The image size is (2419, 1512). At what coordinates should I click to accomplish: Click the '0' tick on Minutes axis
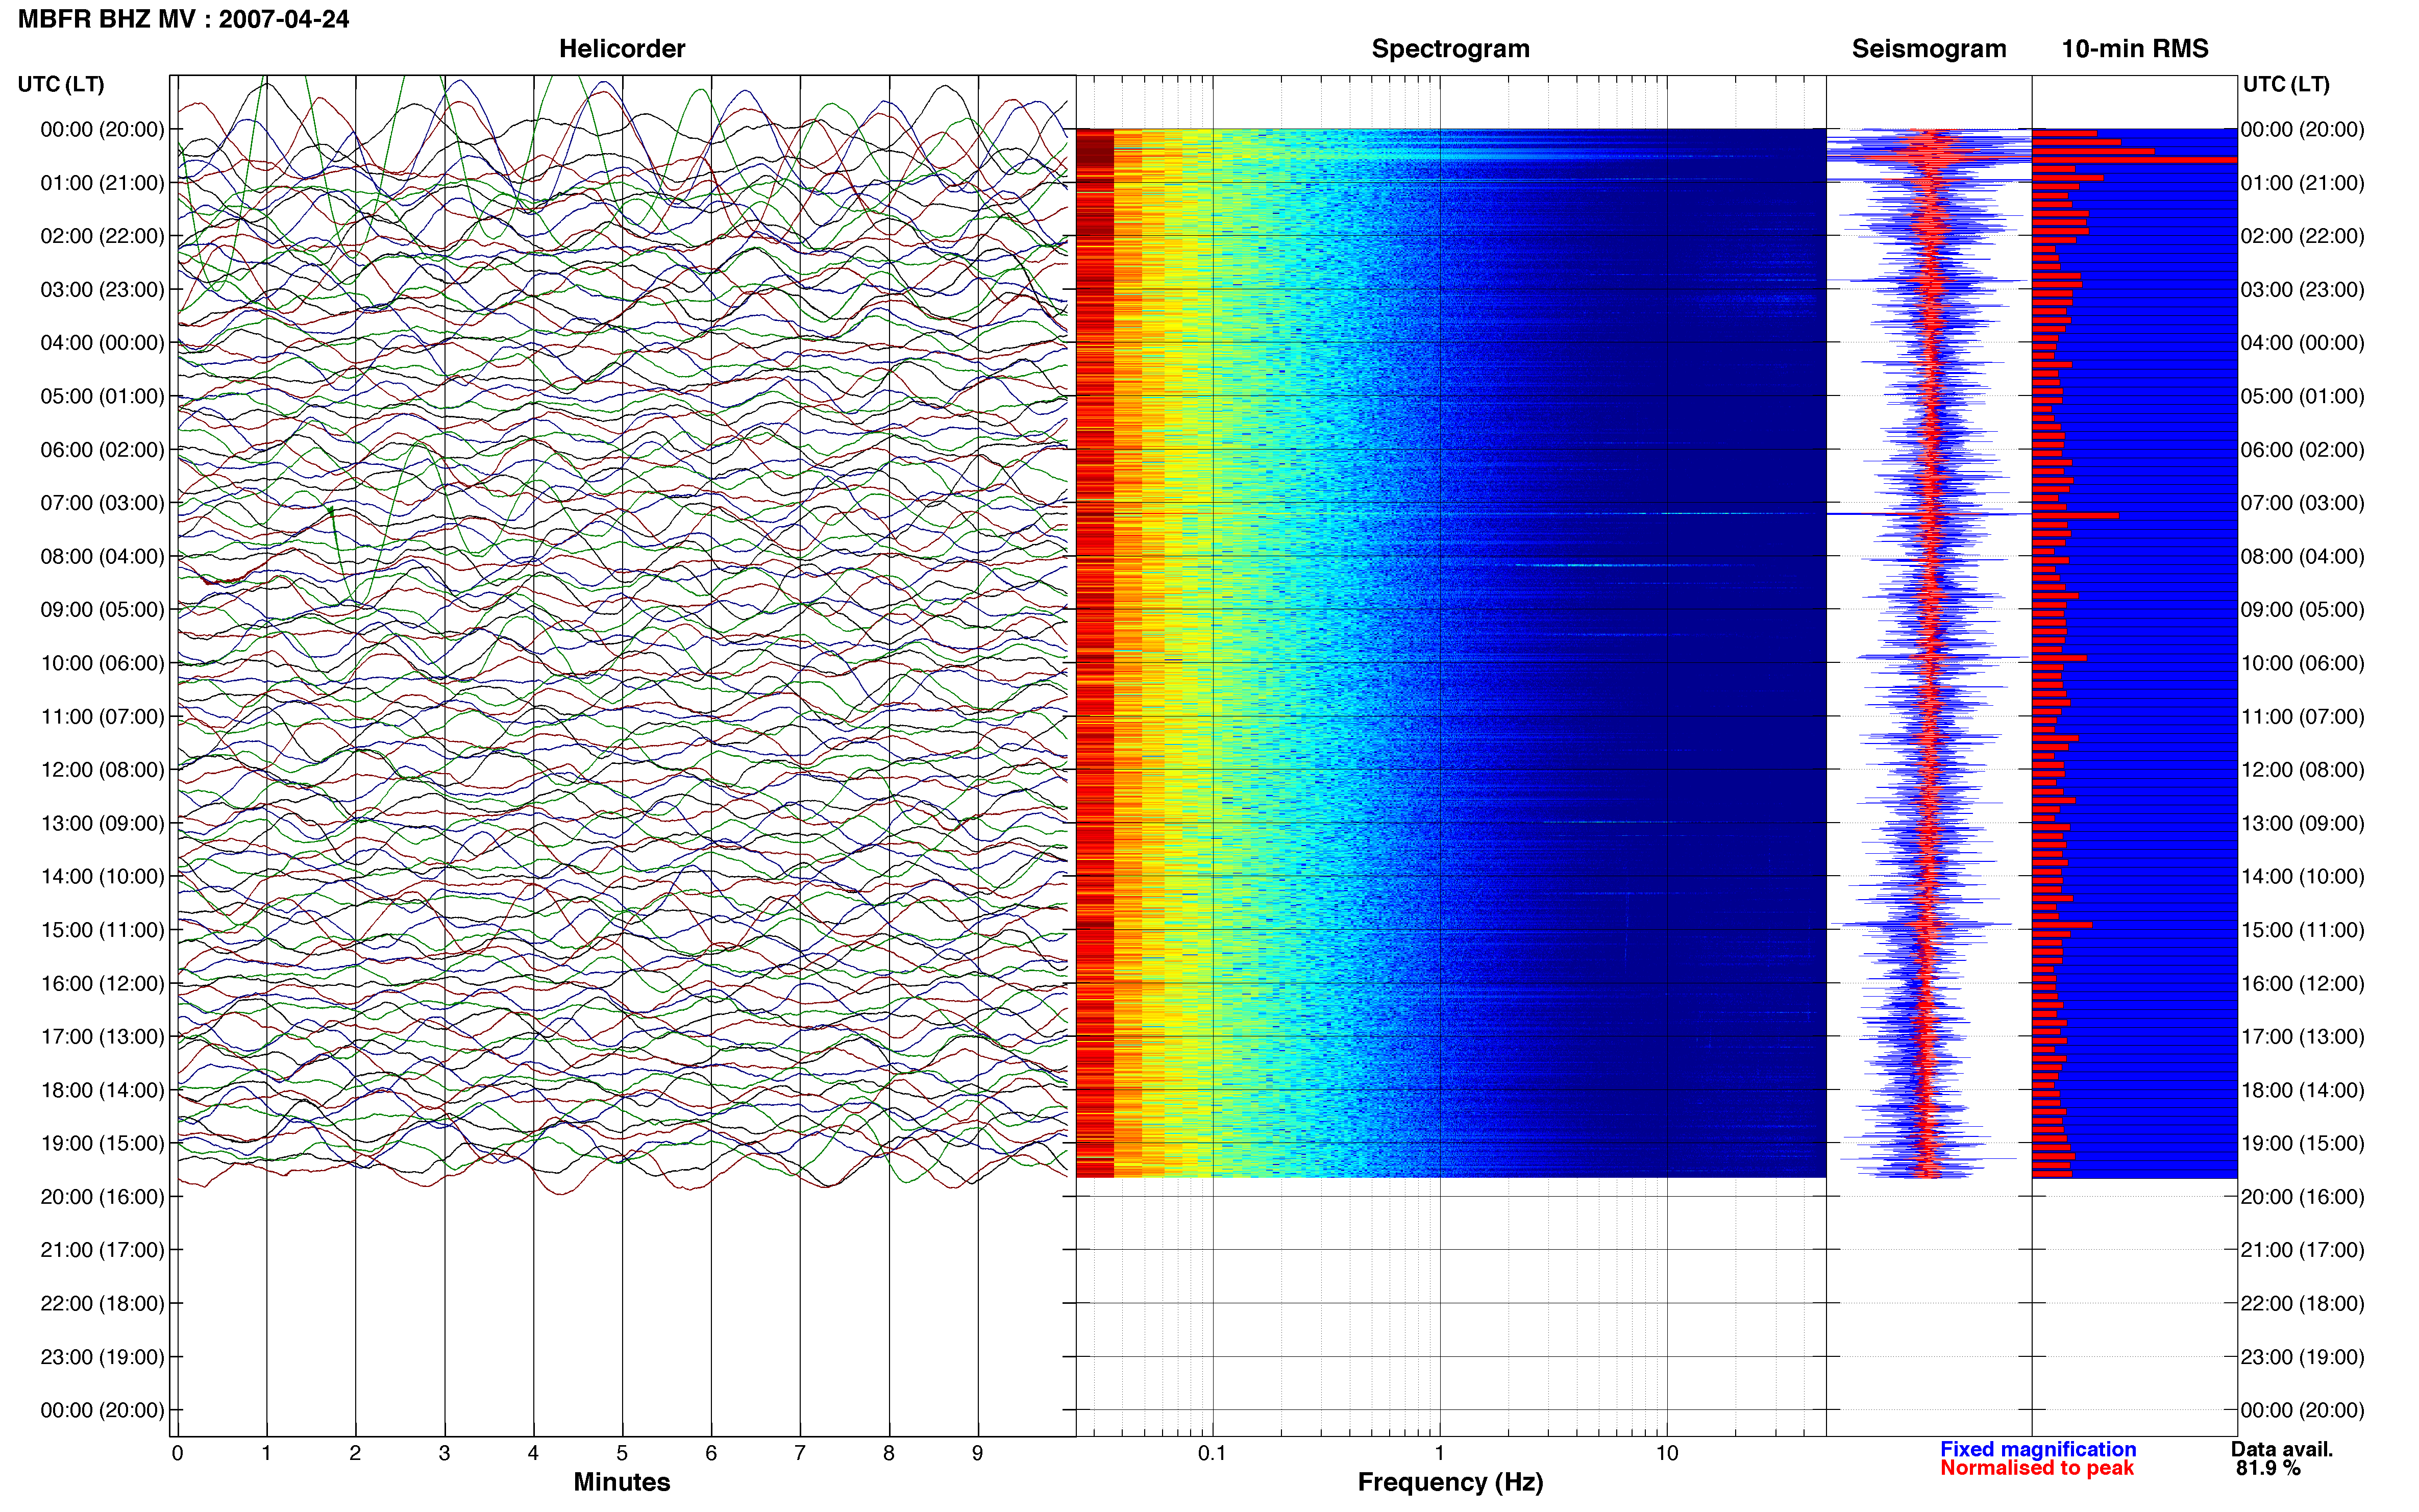[x=178, y=1454]
